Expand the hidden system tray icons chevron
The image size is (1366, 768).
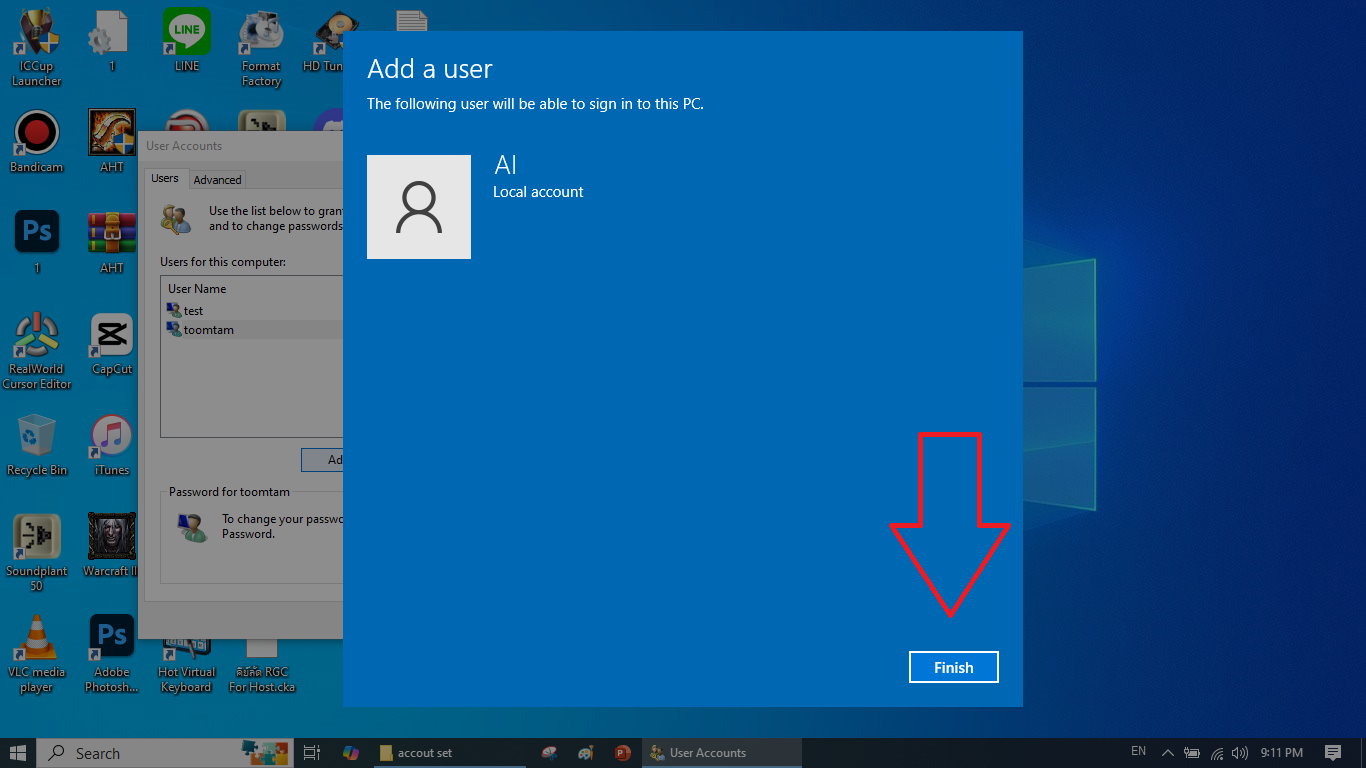pyautogui.click(x=1167, y=753)
